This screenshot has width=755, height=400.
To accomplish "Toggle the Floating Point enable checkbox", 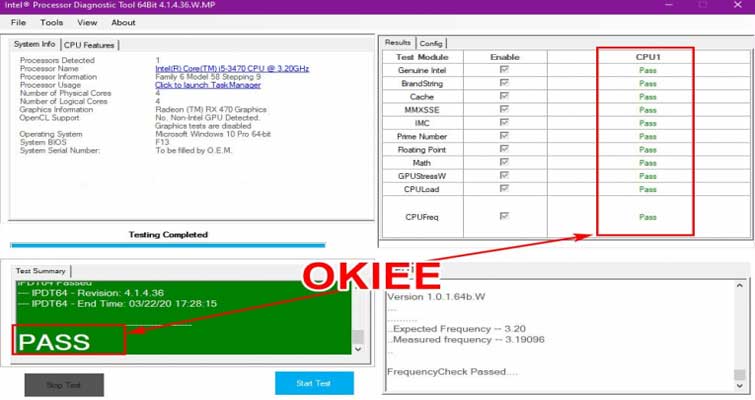I will (x=504, y=149).
